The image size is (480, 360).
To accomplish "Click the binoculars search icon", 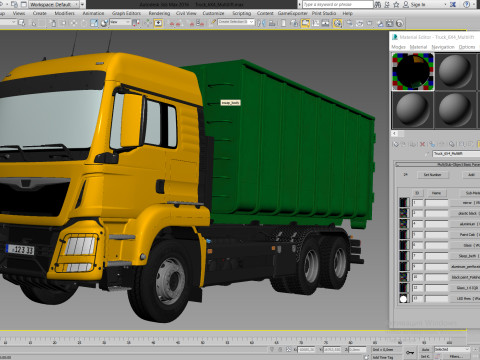I will (x=378, y=4).
